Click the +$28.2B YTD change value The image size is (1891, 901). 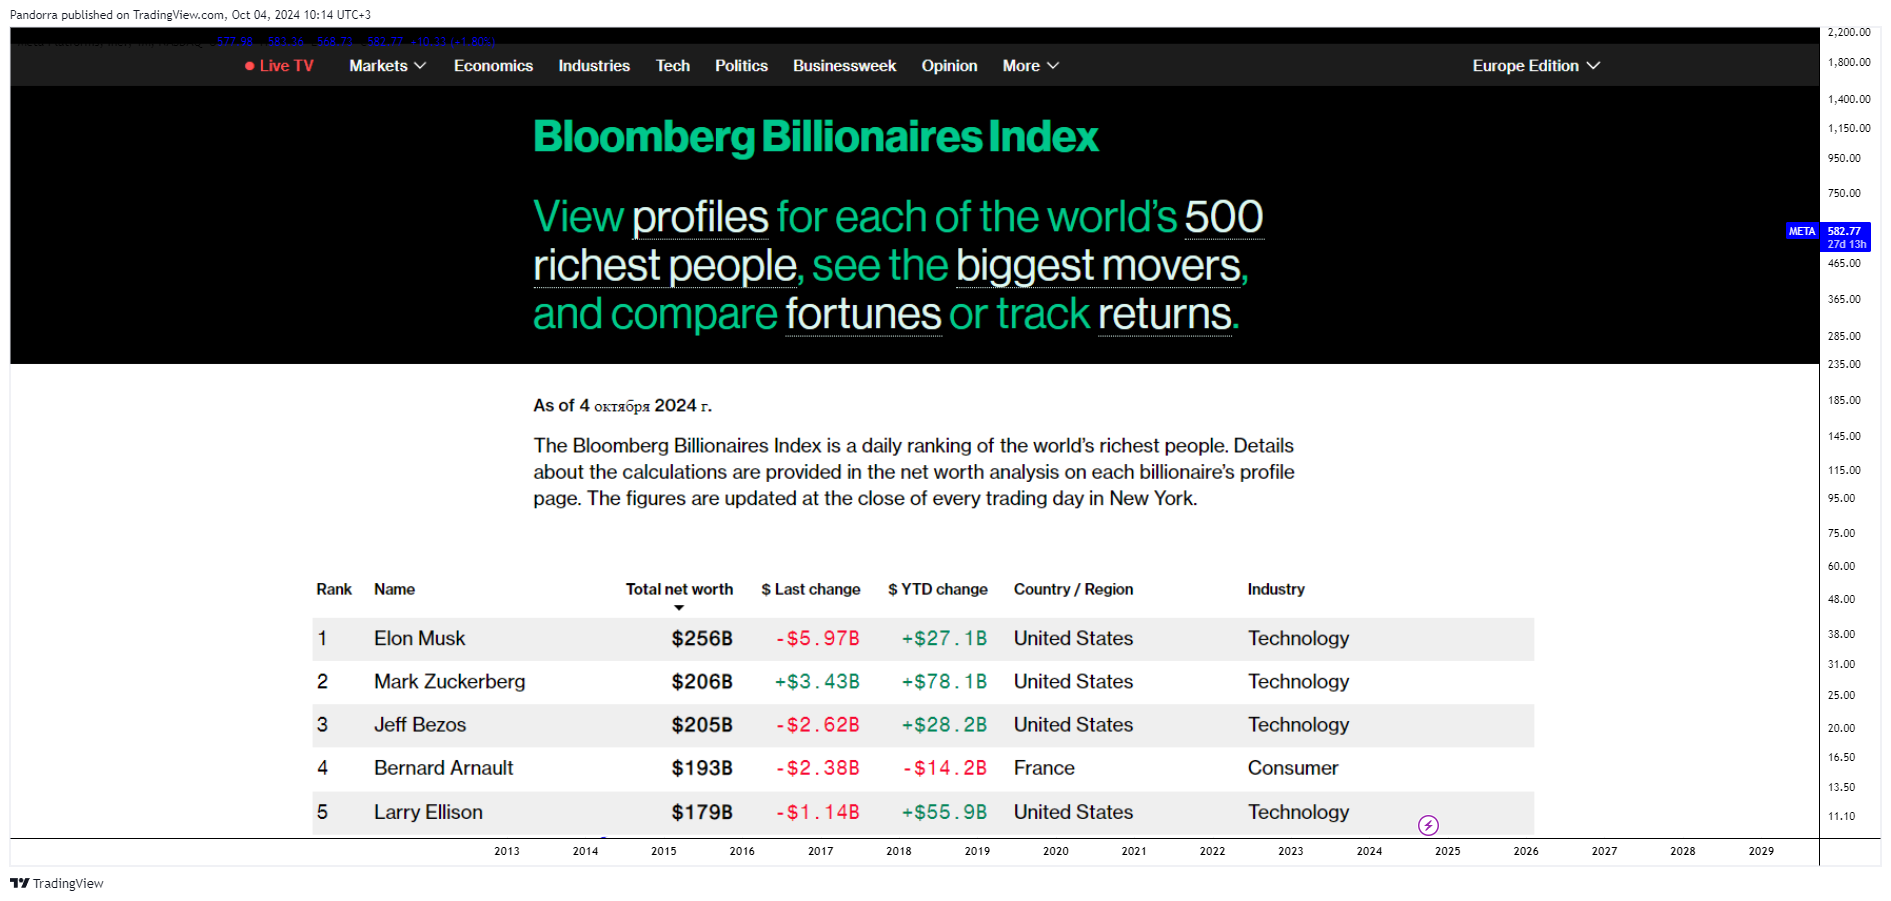point(944,725)
